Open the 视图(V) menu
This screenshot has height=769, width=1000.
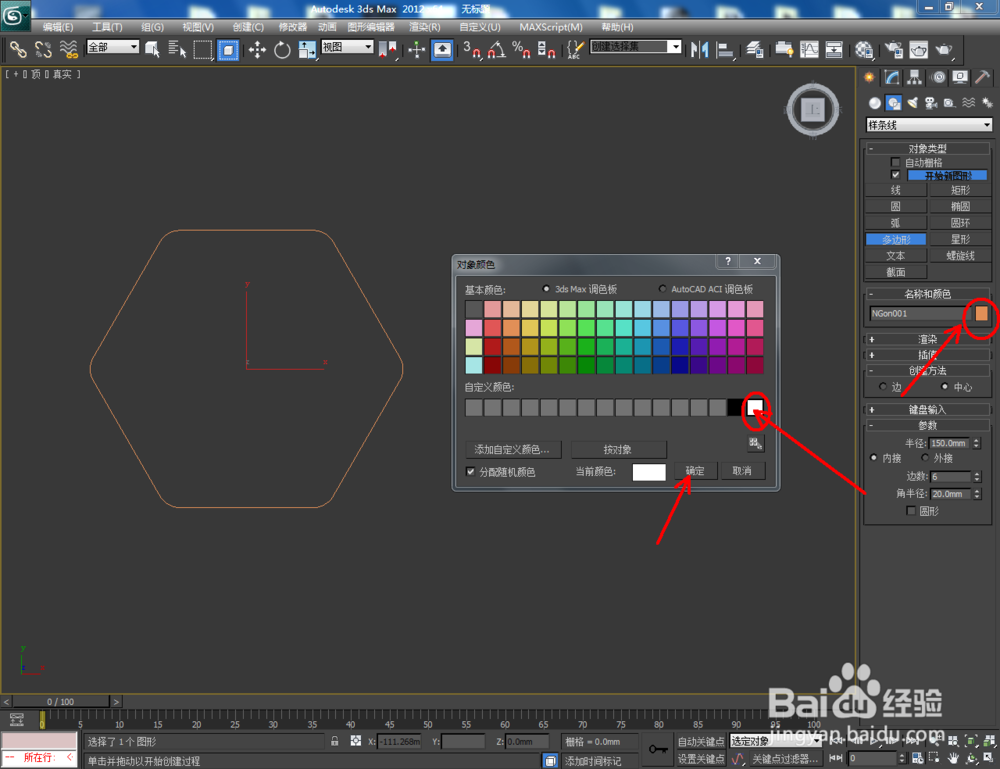[x=198, y=27]
